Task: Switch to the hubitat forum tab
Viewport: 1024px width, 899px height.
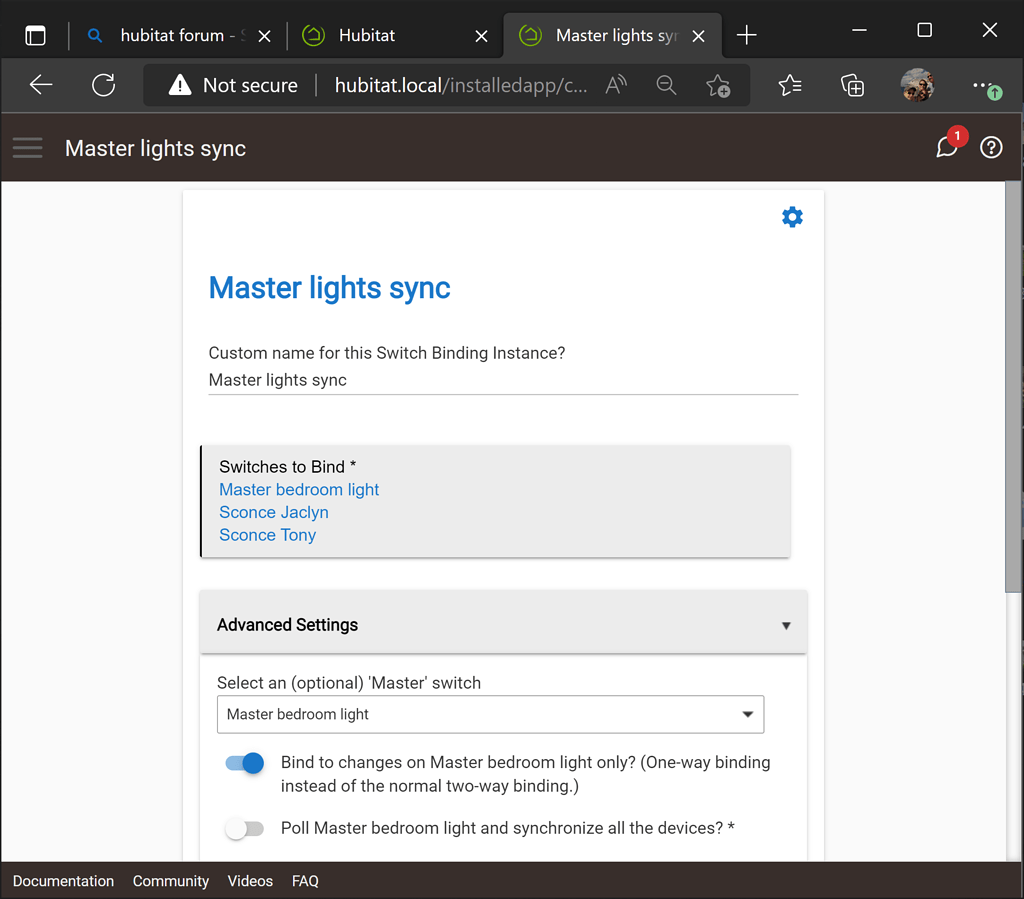Action: click(x=170, y=36)
